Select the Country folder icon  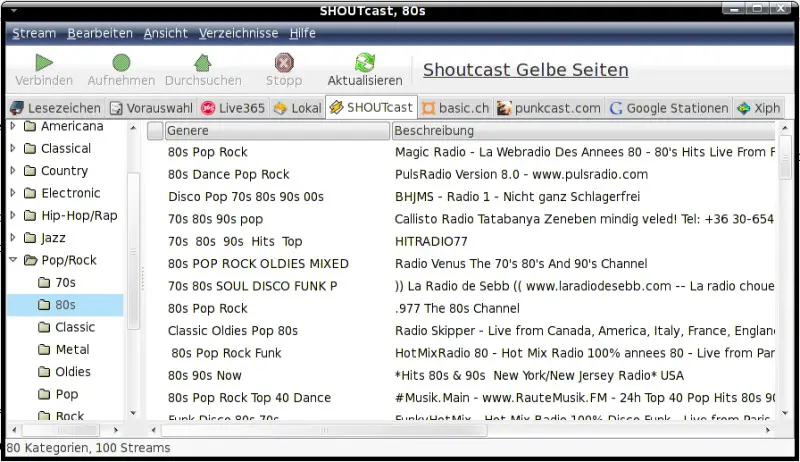[30, 171]
